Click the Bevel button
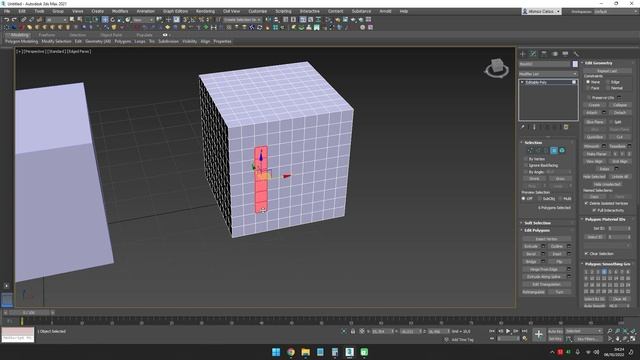 [x=531, y=254]
